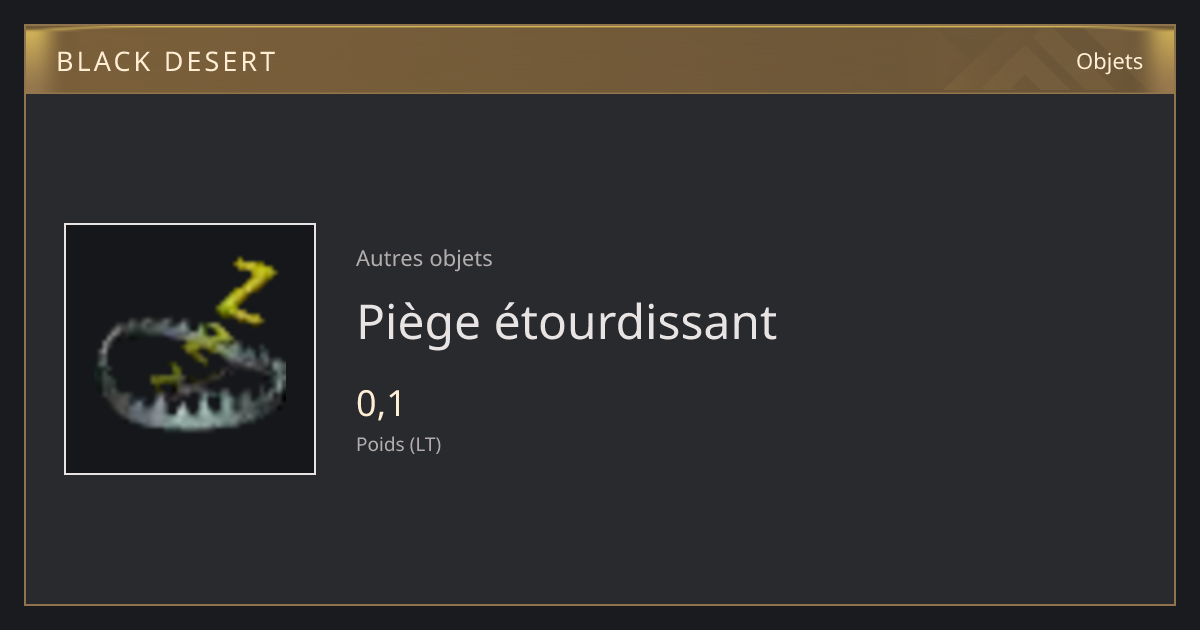Click the small yellow spark inside trap
This screenshot has width=1200, height=630.
pos(168,379)
